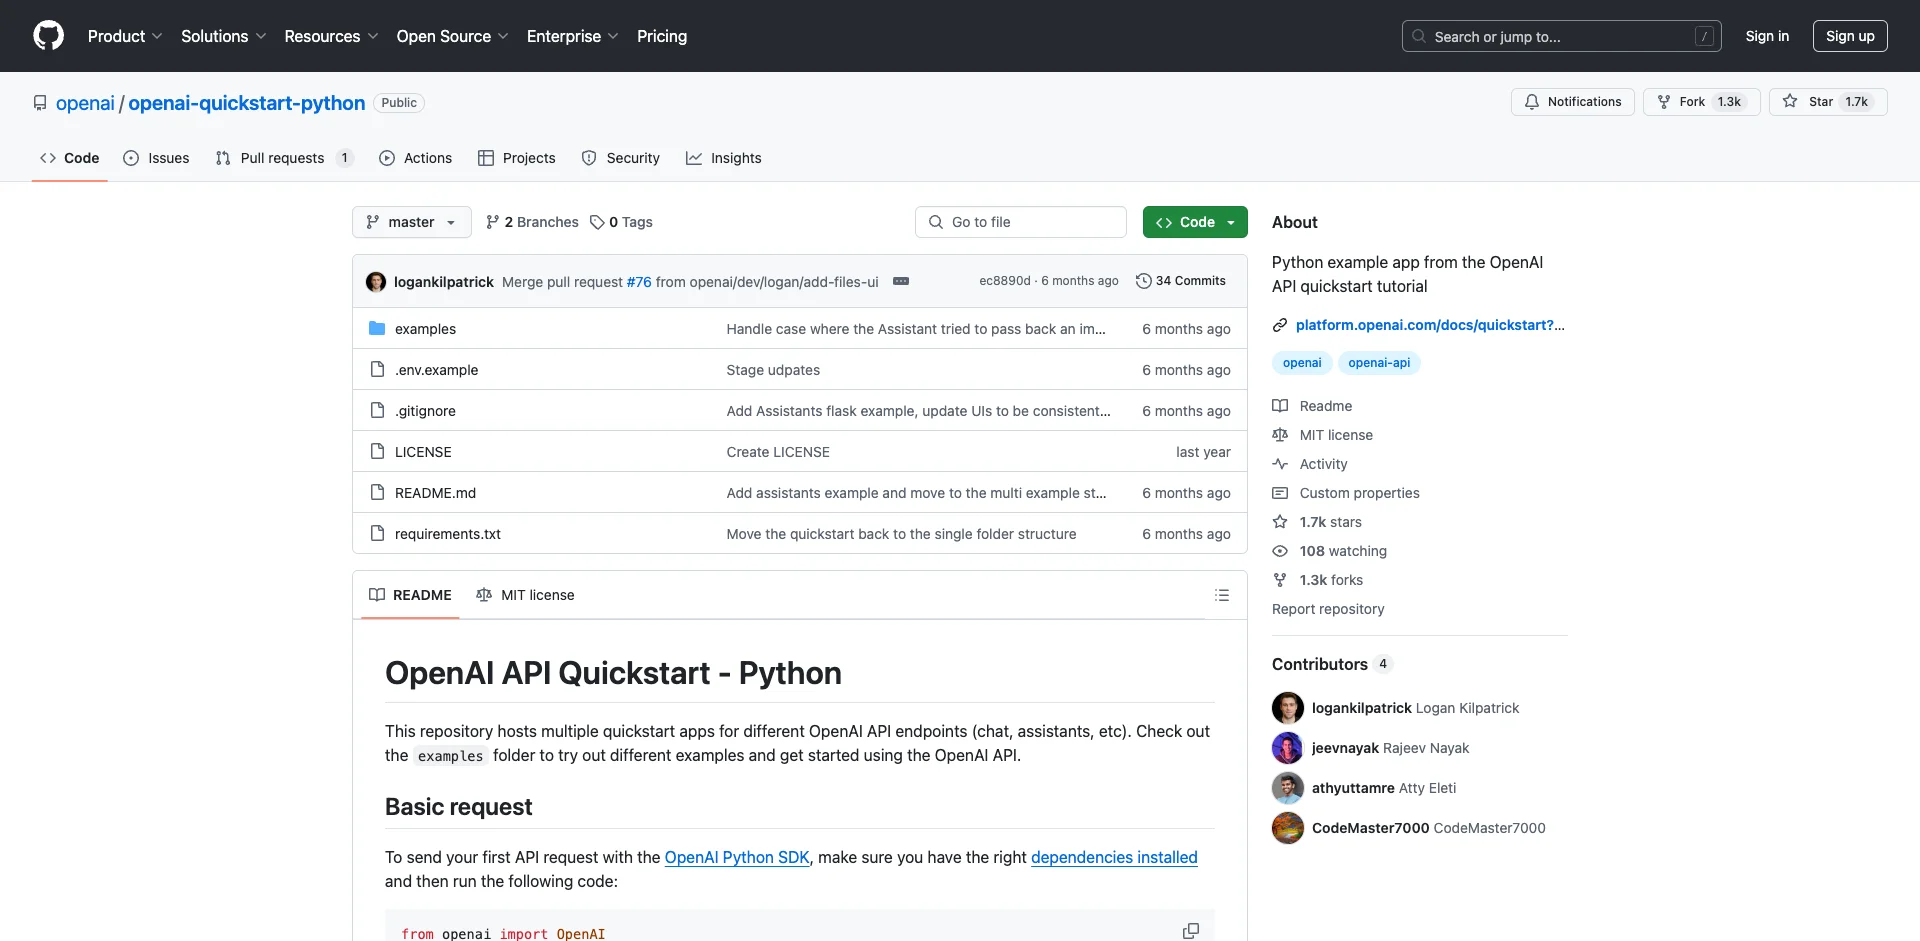The height and width of the screenshot is (941, 1920).
Task: Click the commit history clock icon
Action: coord(1143,281)
